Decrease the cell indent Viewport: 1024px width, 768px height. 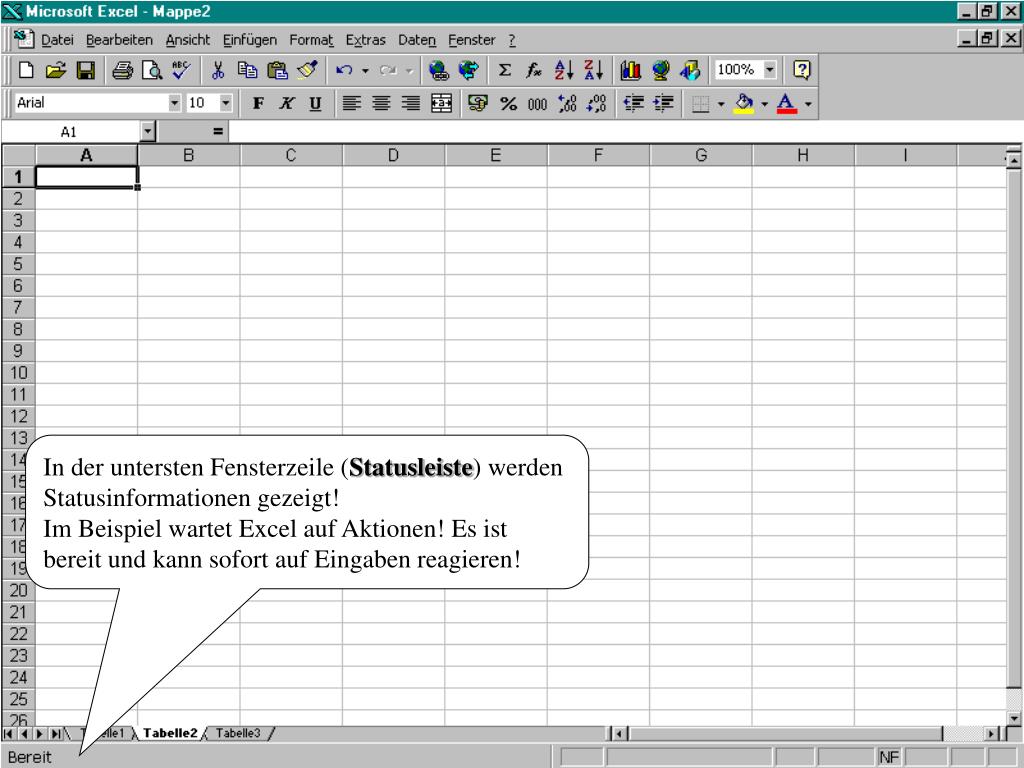tap(633, 103)
